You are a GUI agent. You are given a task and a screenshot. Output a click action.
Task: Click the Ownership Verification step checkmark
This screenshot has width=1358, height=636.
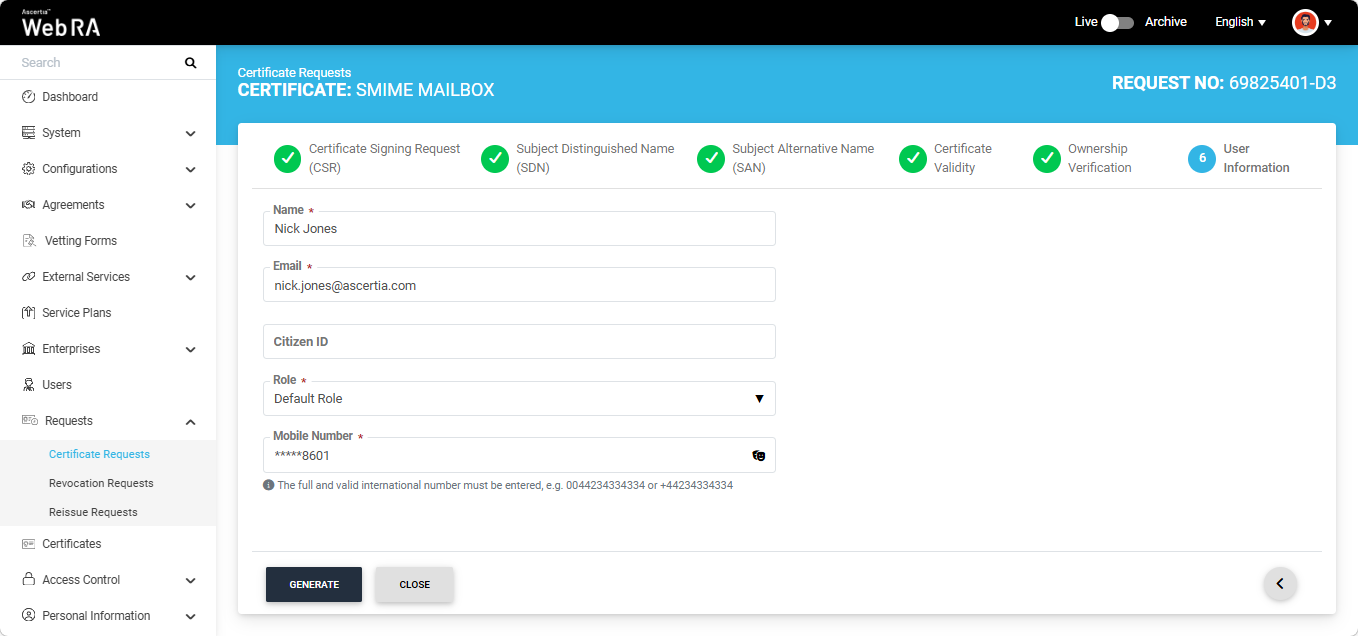click(1047, 159)
